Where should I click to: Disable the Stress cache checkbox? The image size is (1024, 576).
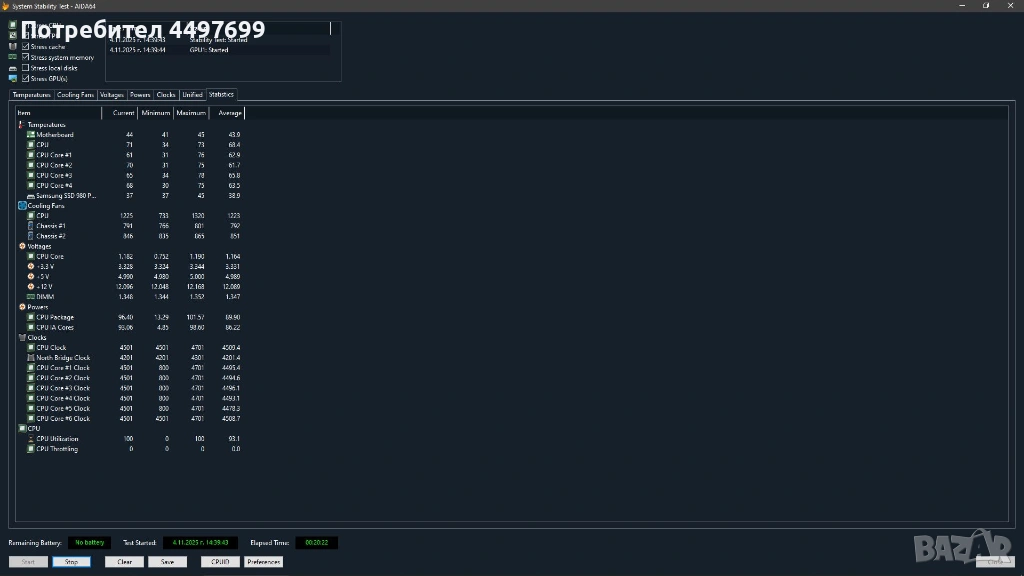26,47
